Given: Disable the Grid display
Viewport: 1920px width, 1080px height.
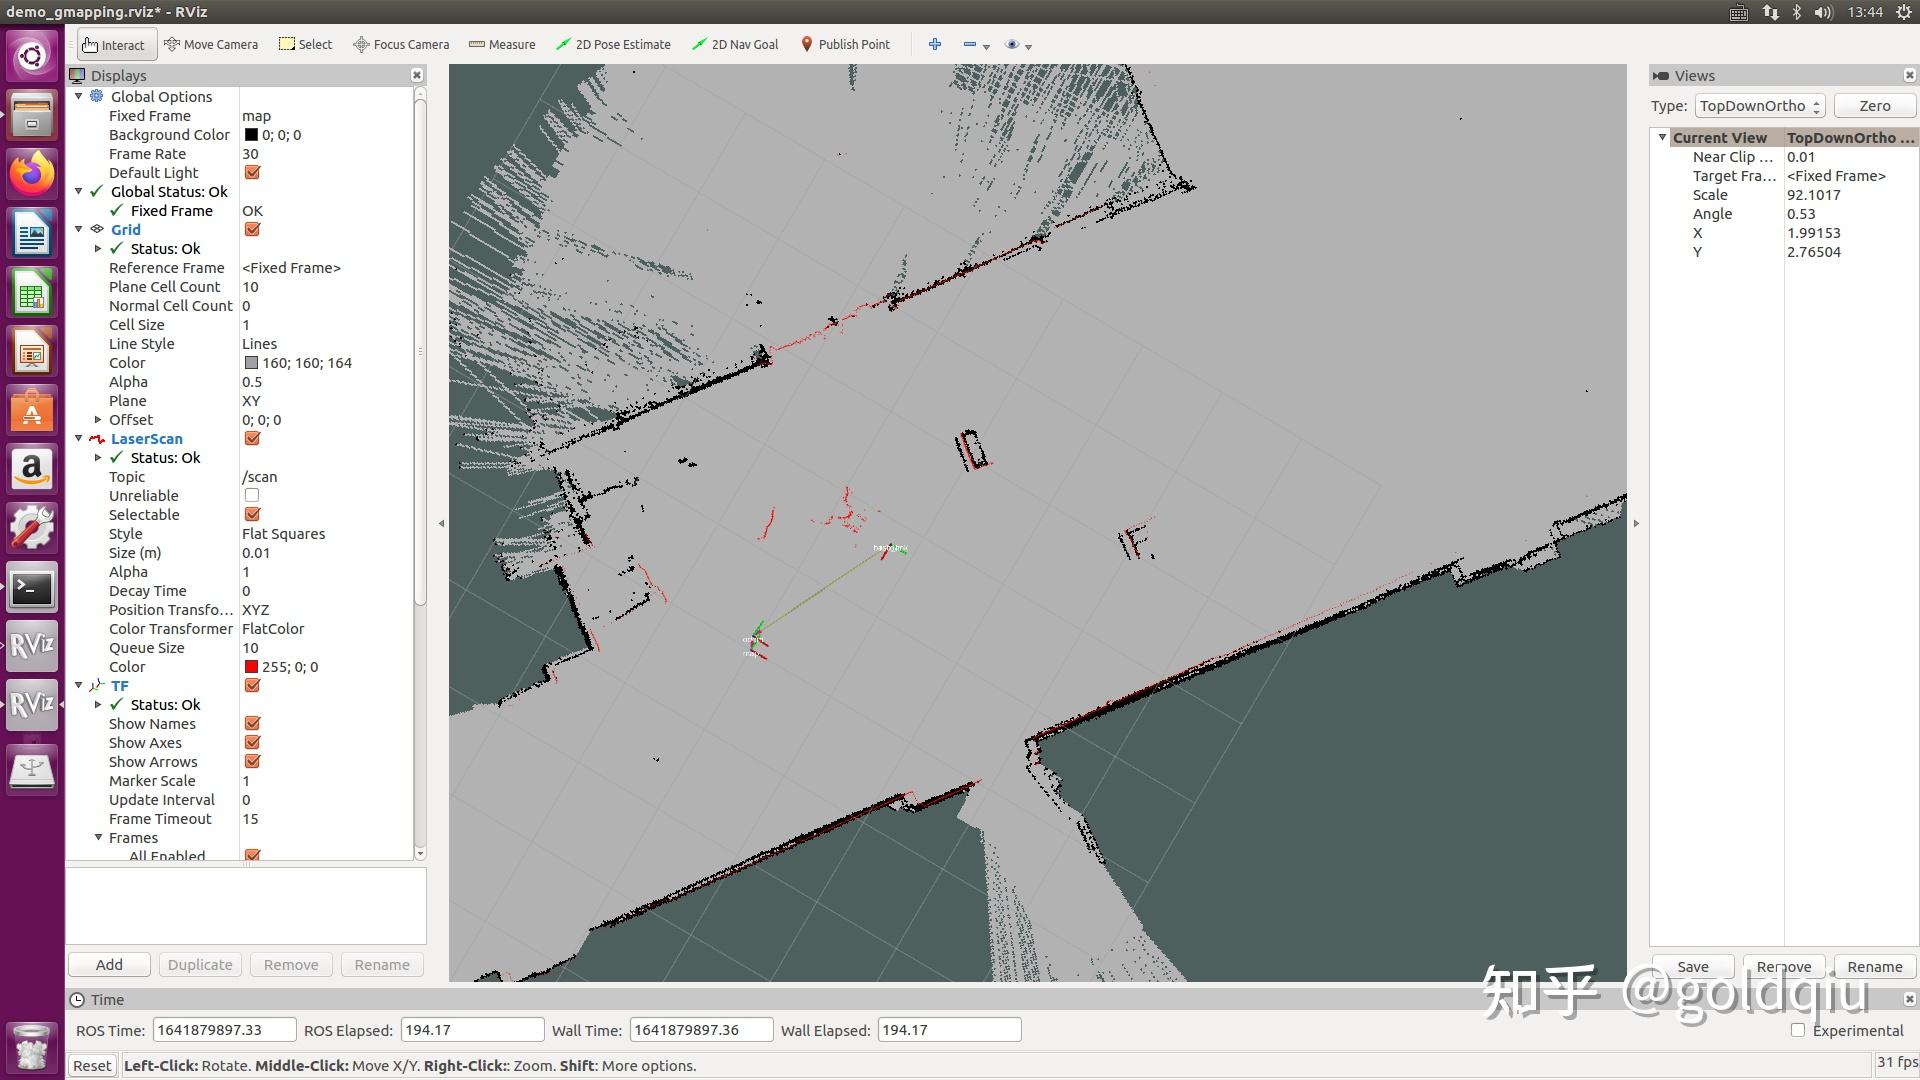Looking at the screenshot, I should tap(252, 229).
